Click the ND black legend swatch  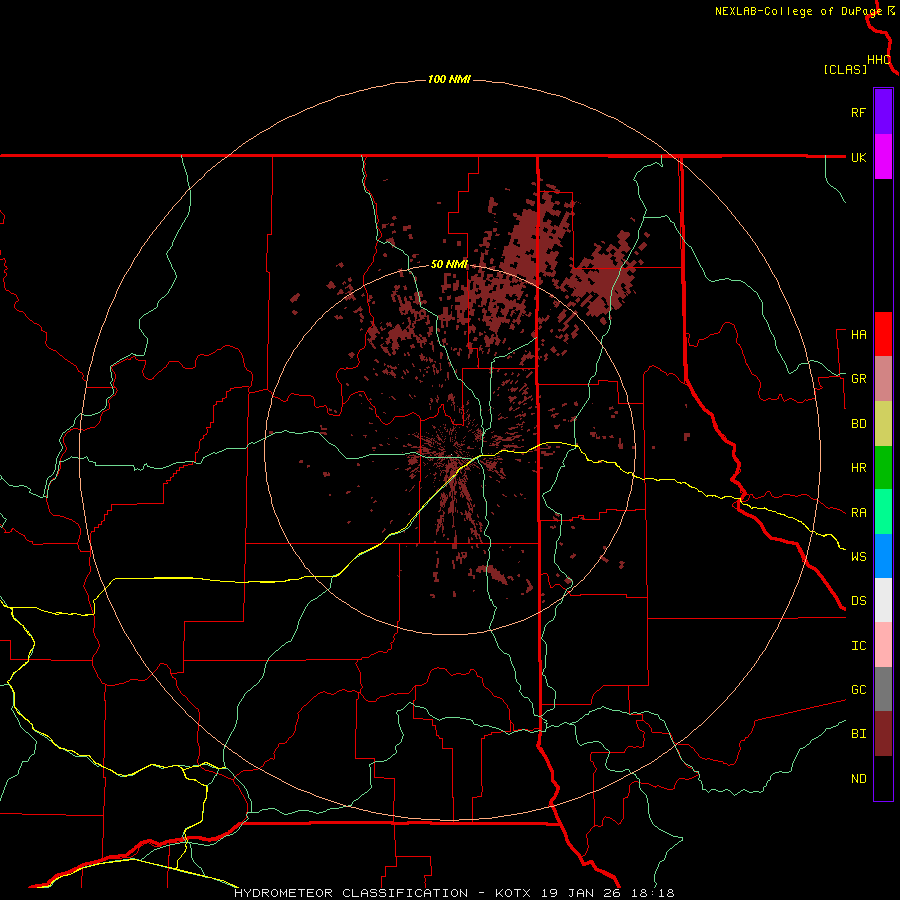[x=883, y=778]
